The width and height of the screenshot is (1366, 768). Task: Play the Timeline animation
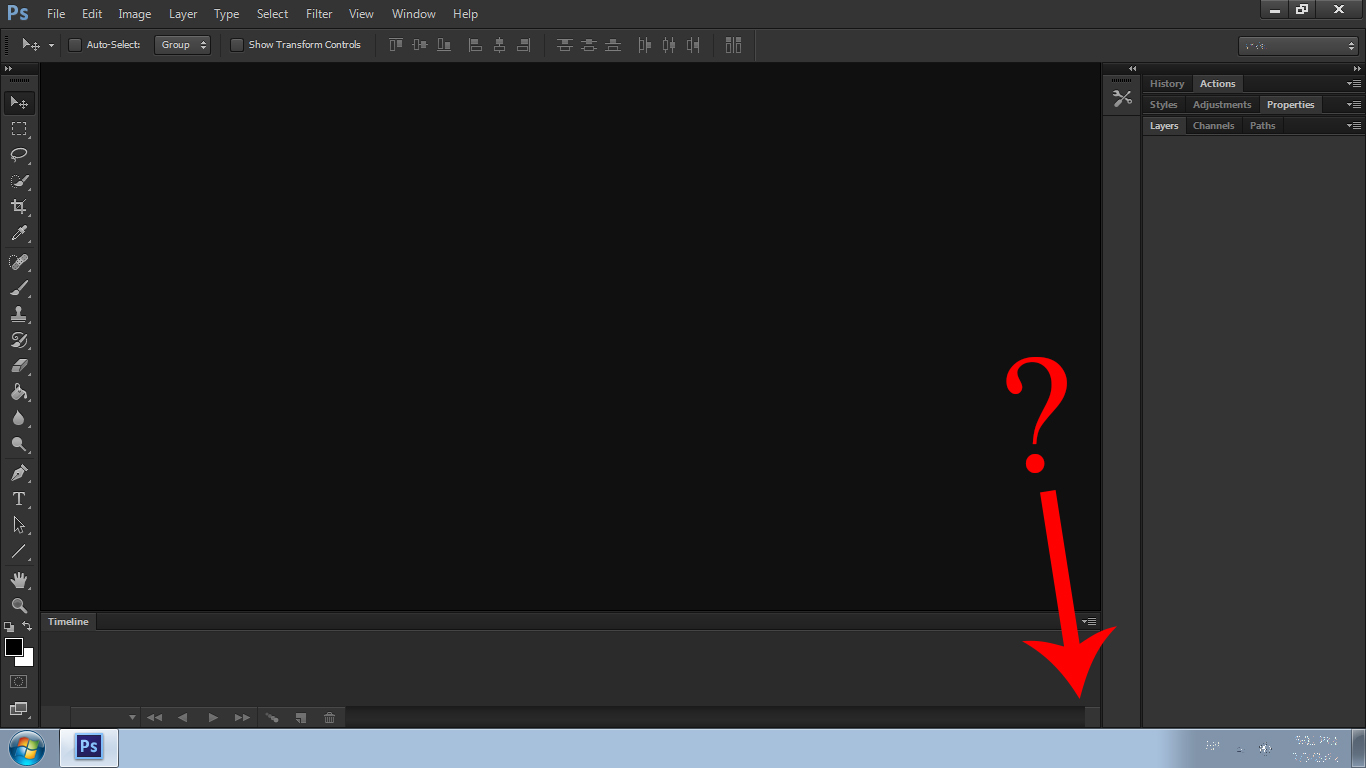(x=213, y=717)
